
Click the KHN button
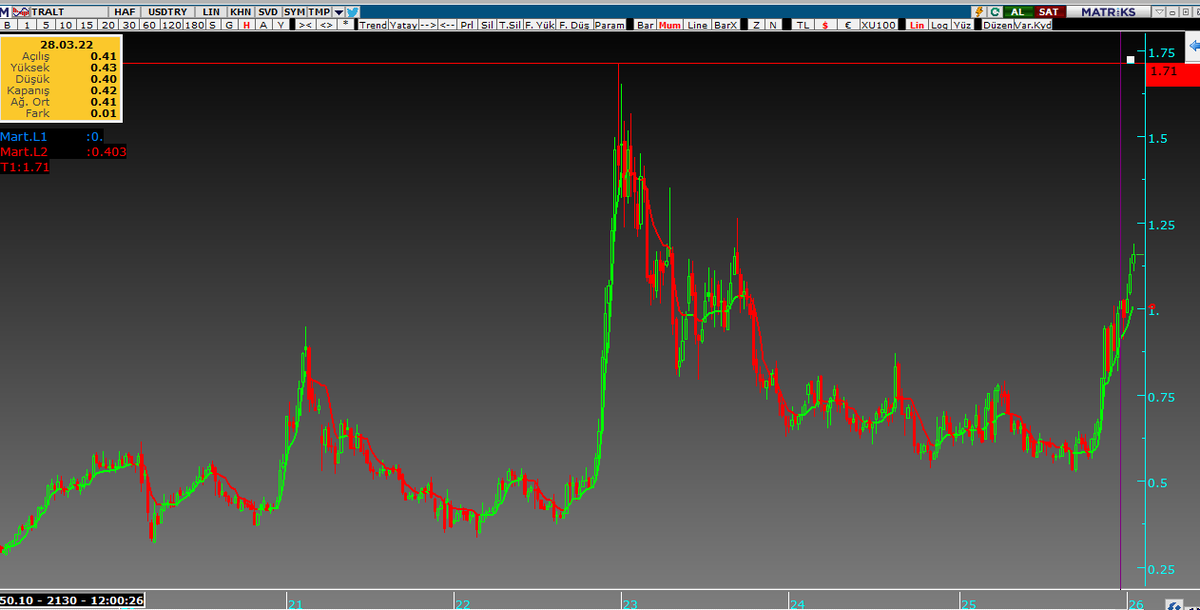[240, 12]
